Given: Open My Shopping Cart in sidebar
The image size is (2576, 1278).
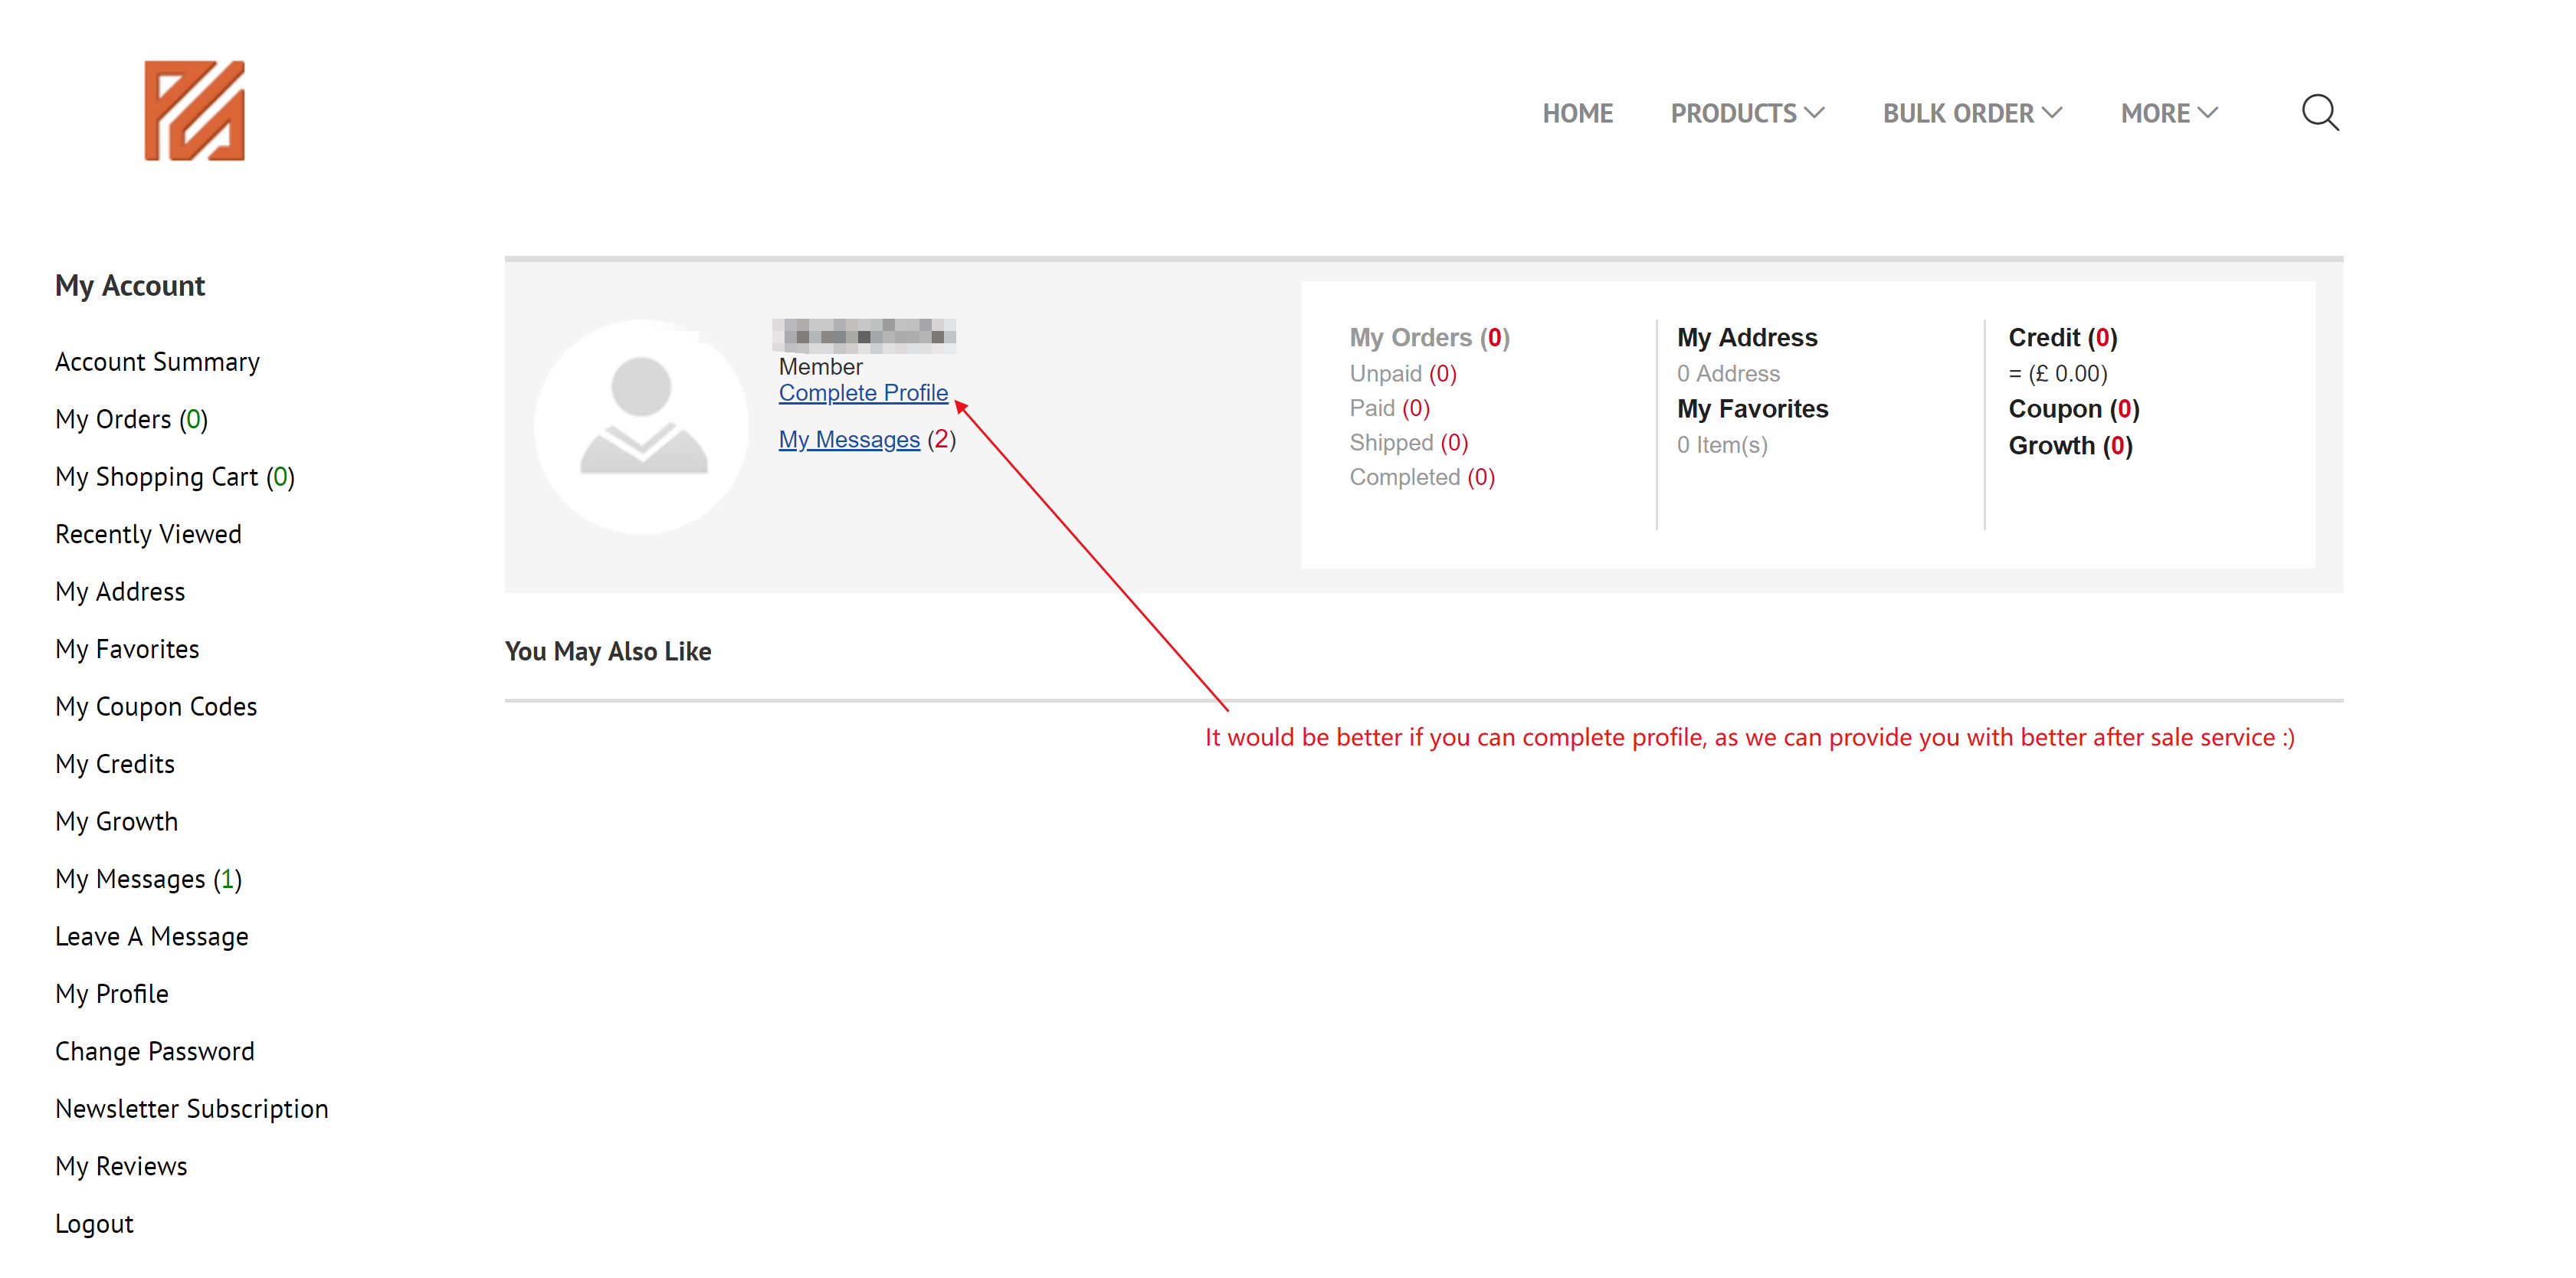Looking at the screenshot, I should click(174, 477).
